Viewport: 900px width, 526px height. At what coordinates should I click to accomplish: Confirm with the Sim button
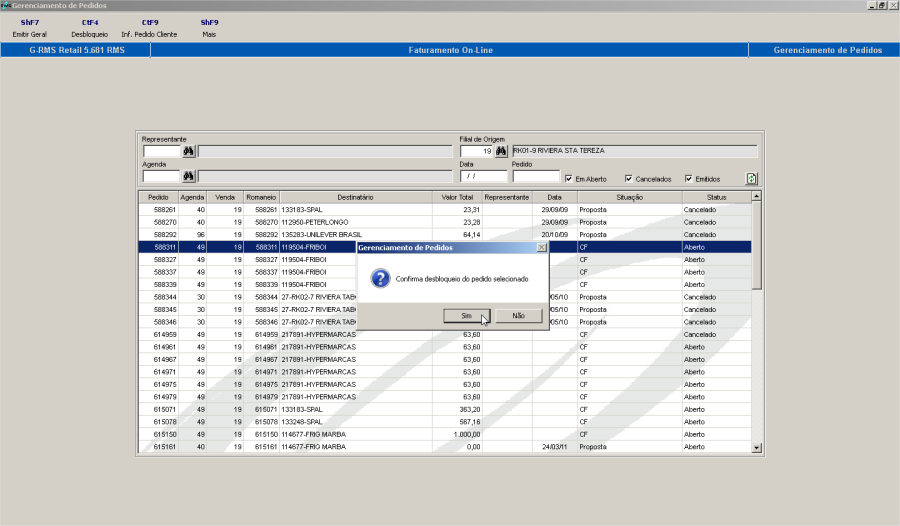[x=467, y=316]
